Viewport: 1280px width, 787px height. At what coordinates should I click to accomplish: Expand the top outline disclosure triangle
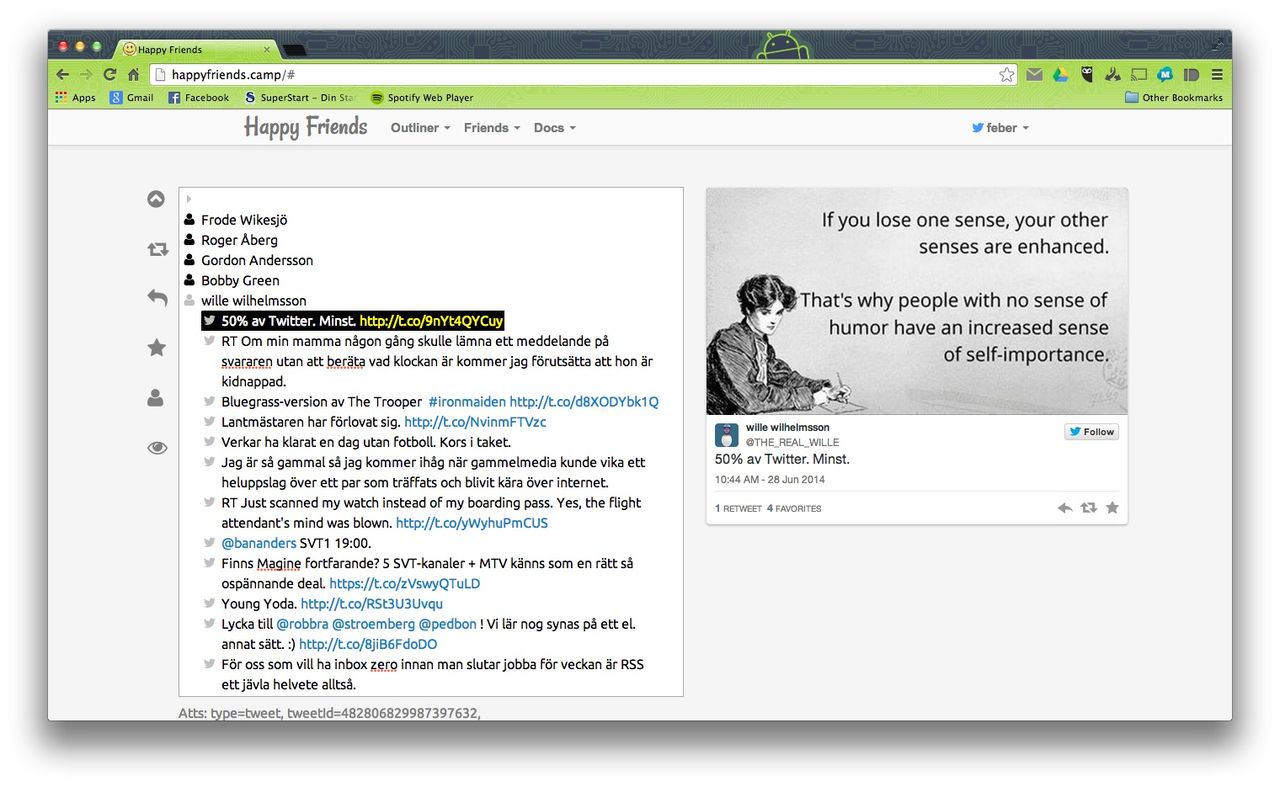click(189, 200)
